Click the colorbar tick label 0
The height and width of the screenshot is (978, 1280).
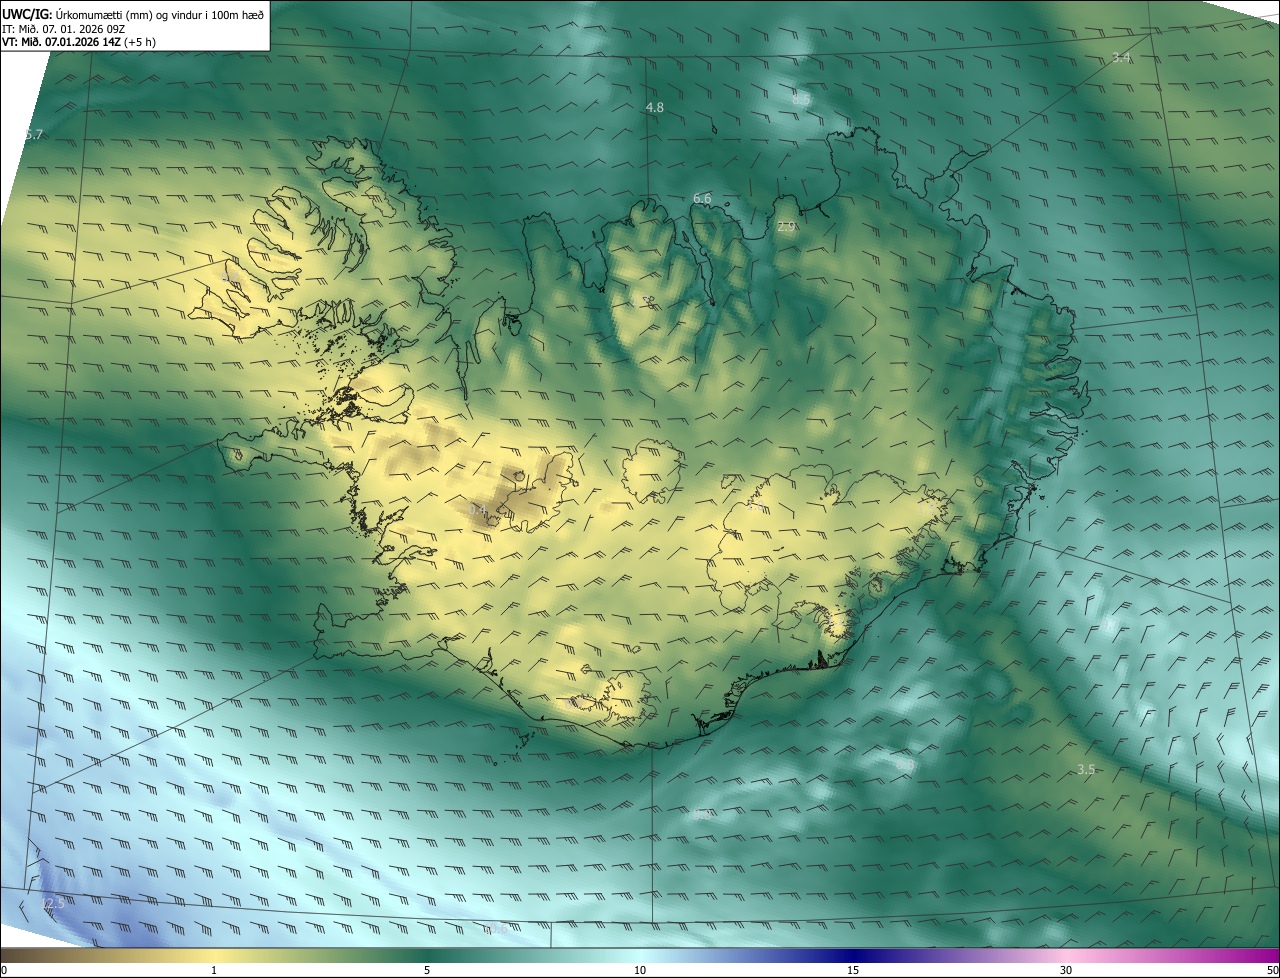[4, 970]
